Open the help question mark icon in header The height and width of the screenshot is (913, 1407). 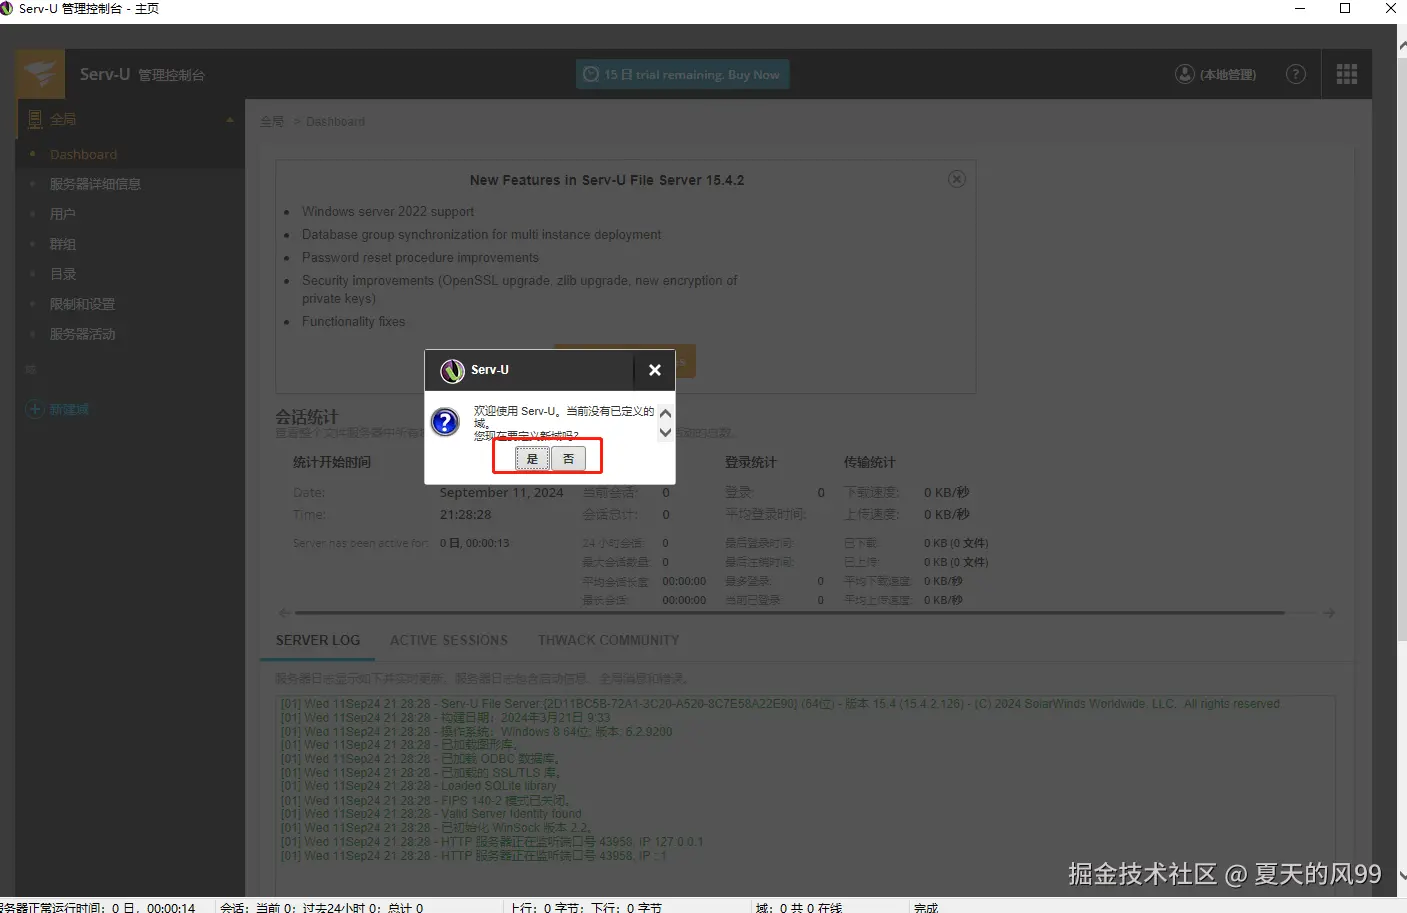(x=1296, y=74)
